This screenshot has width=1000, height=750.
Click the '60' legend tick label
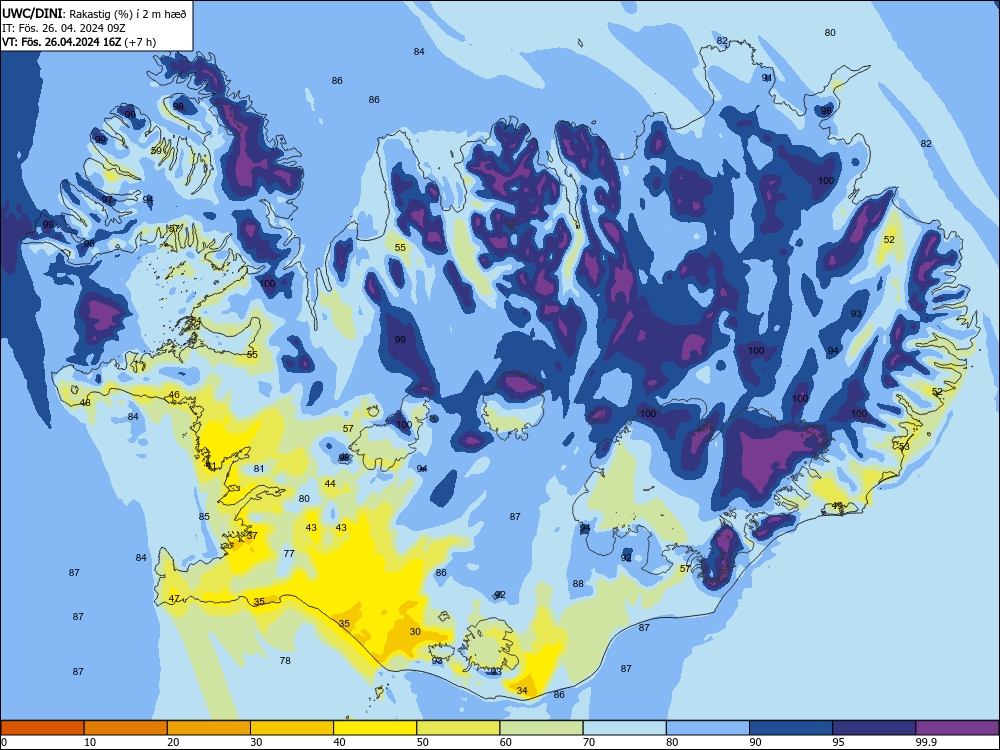[506, 742]
